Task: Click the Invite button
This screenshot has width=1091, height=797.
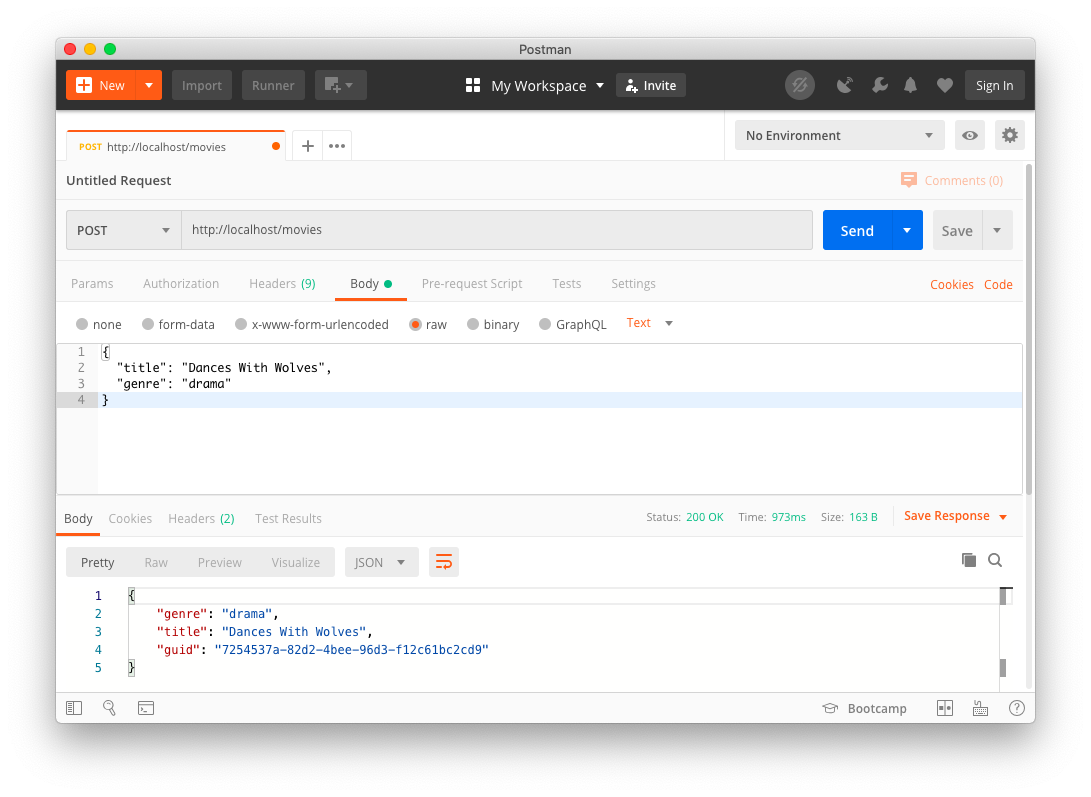Action: 651,86
